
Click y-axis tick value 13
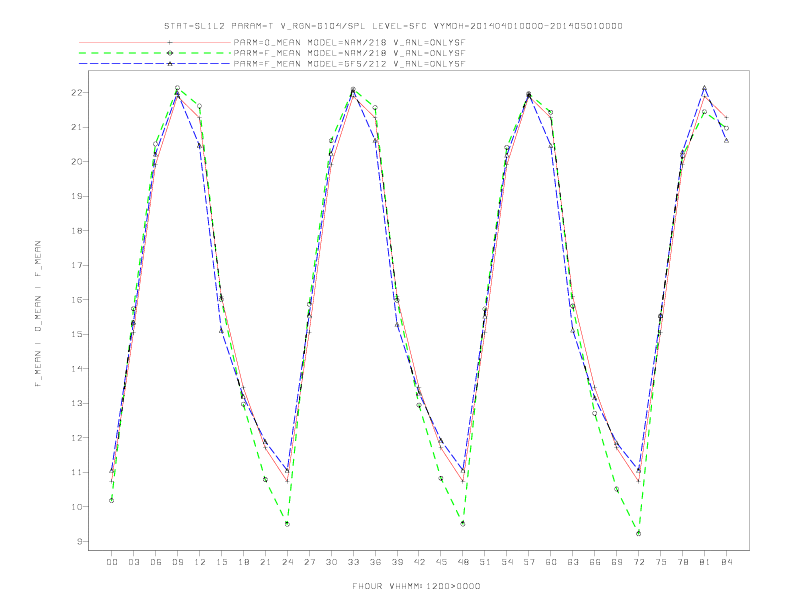click(77, 403)
